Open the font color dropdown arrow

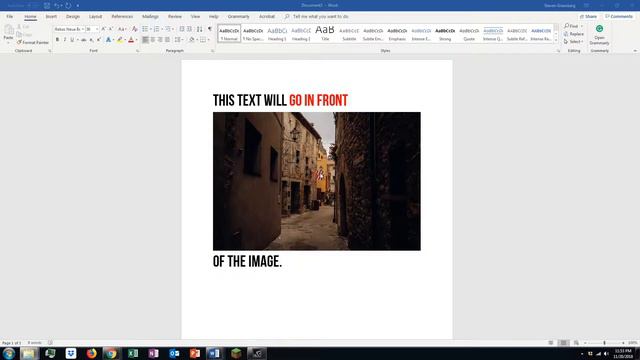point(136,40)
